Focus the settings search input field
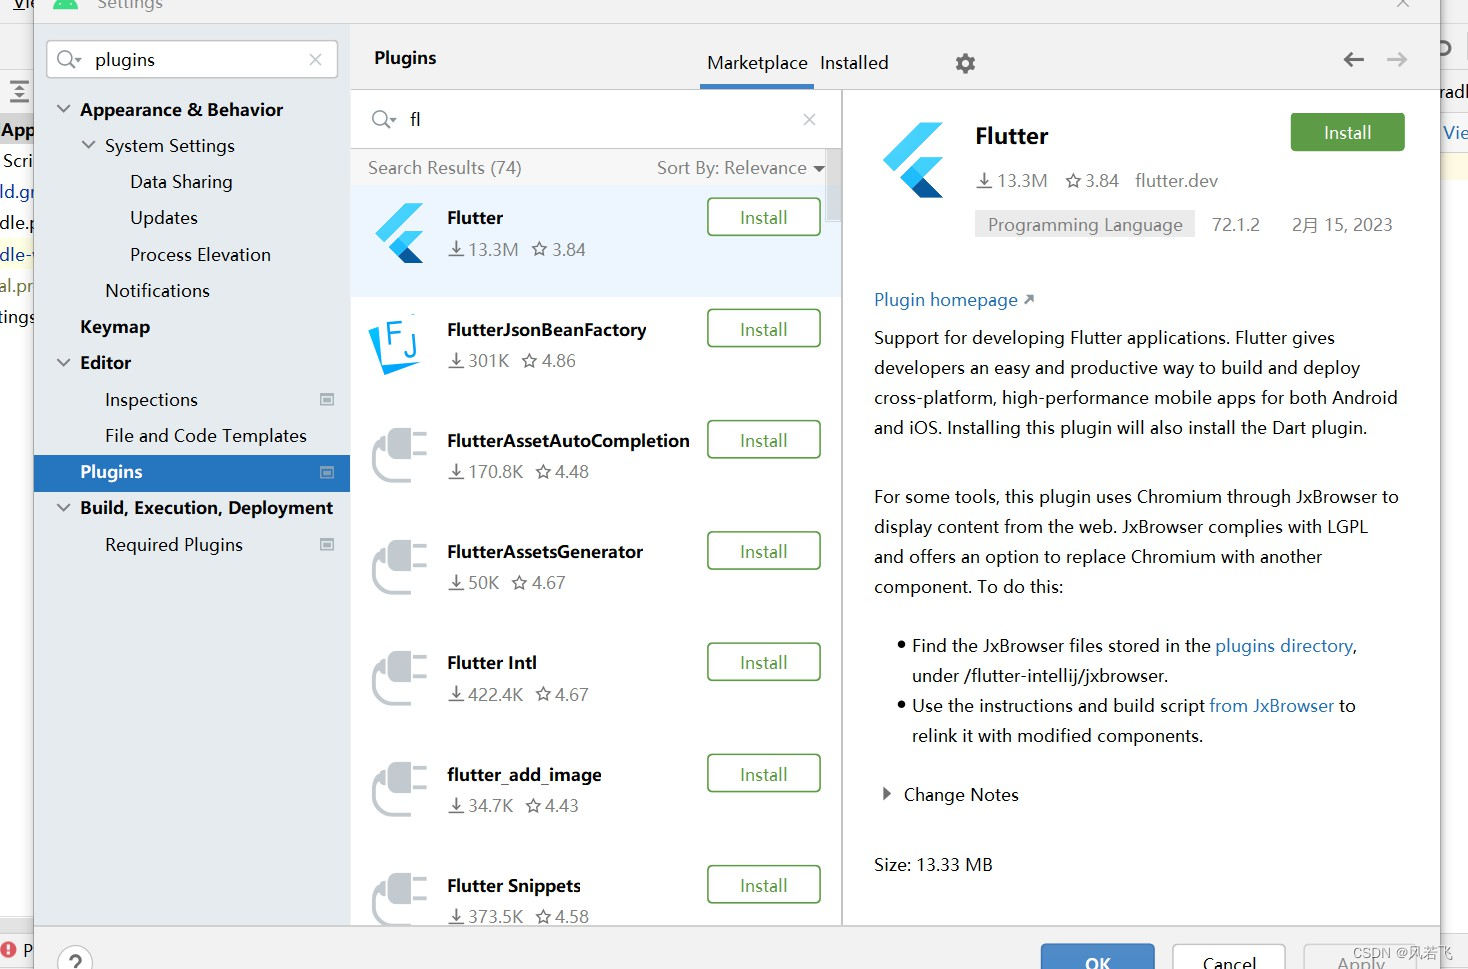 point(192,60)
